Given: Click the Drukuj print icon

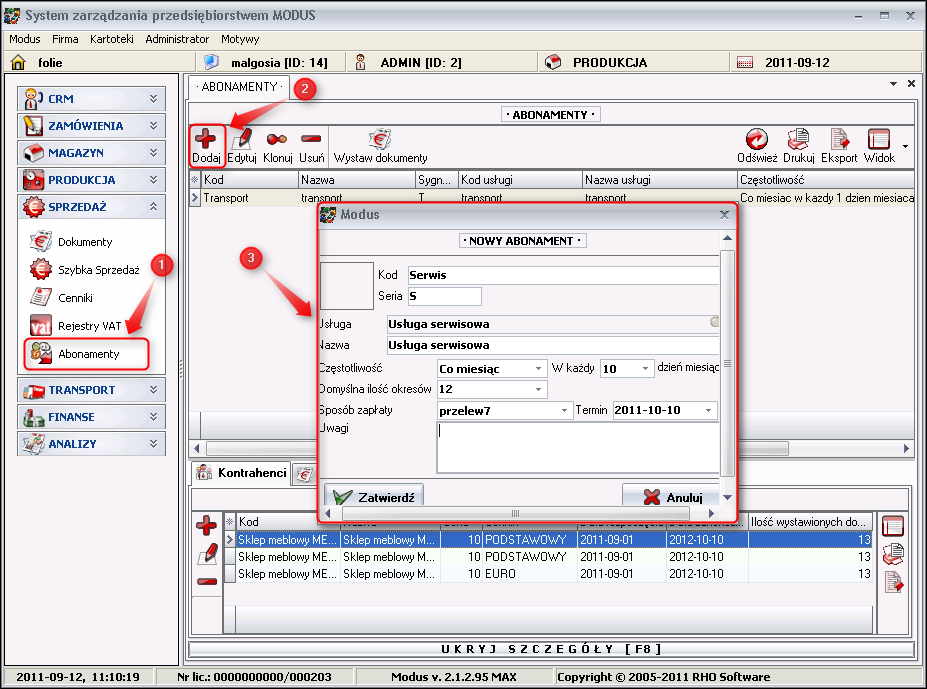Looking at the screenshot, I should pos(799,141).
